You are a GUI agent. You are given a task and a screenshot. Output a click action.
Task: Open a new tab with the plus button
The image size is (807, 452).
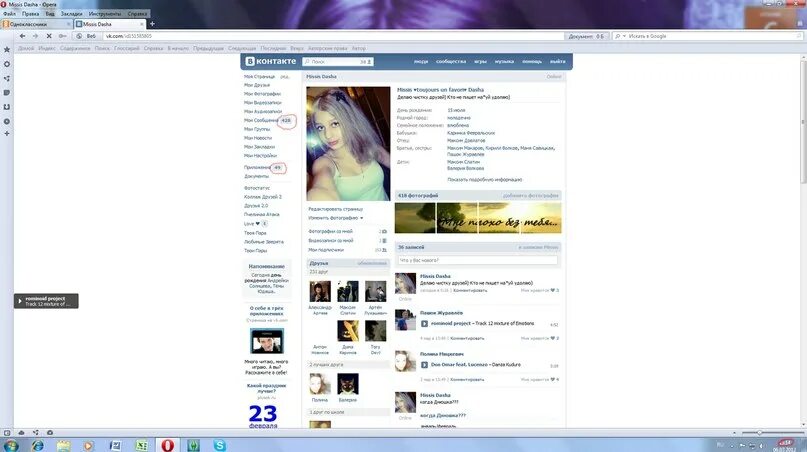coord(152,24)
